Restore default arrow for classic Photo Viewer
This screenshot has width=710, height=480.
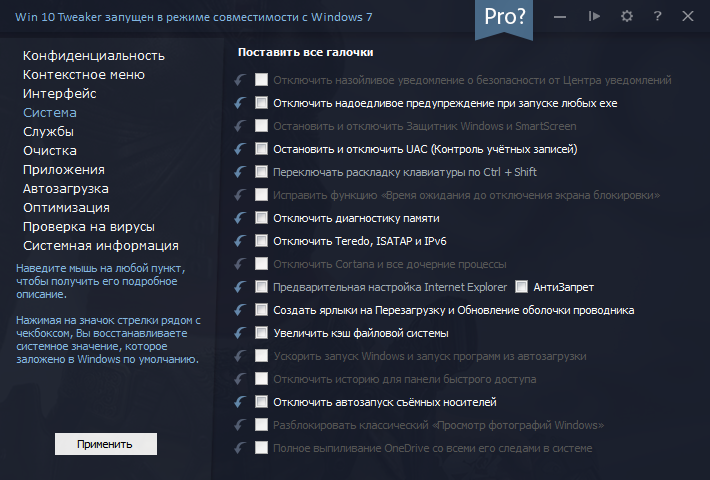click(x=240, y=425)
